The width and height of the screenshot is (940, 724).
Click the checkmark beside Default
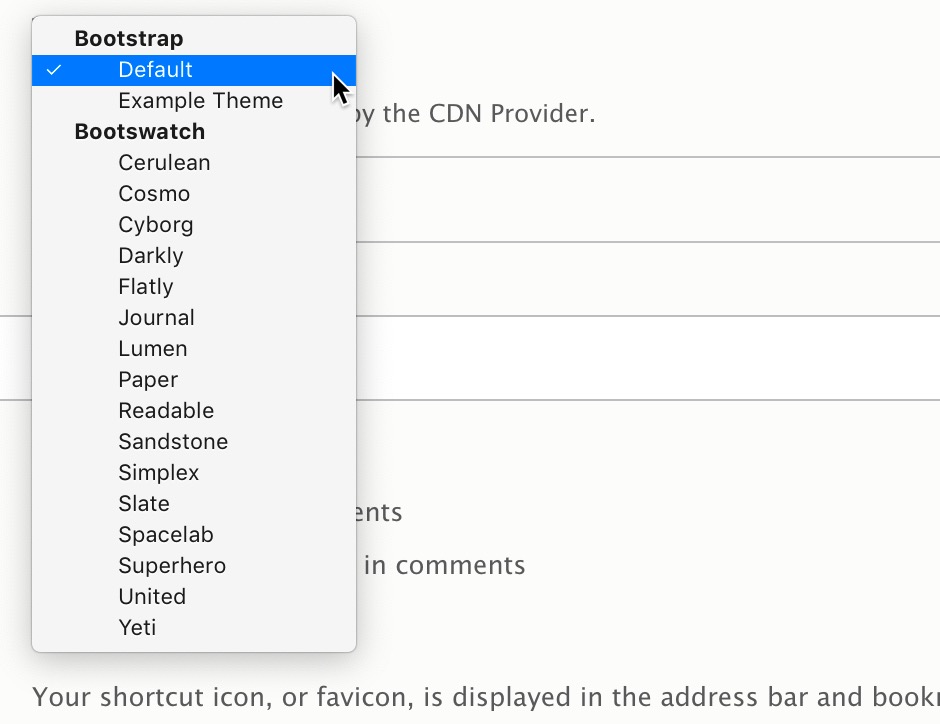pos(54,70)
